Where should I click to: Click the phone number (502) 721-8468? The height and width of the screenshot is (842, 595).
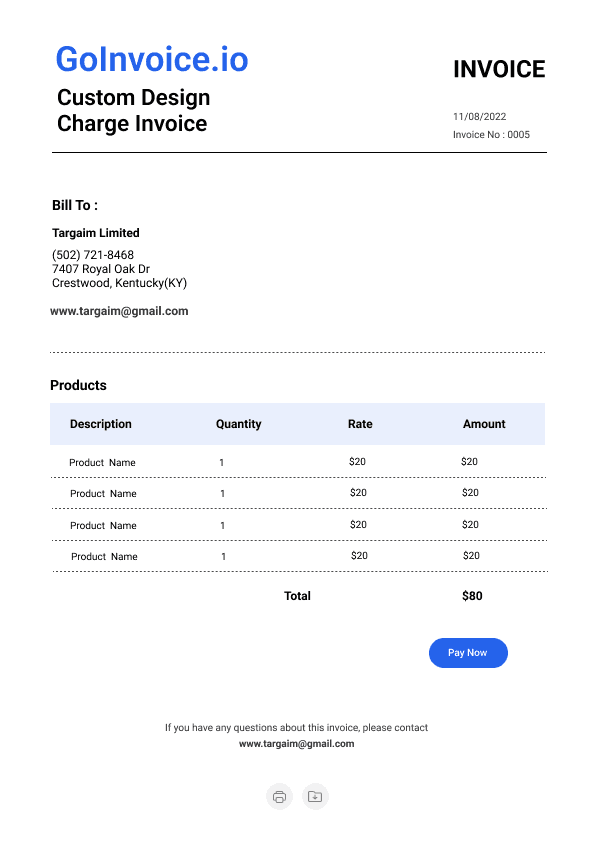click(93, 255)
